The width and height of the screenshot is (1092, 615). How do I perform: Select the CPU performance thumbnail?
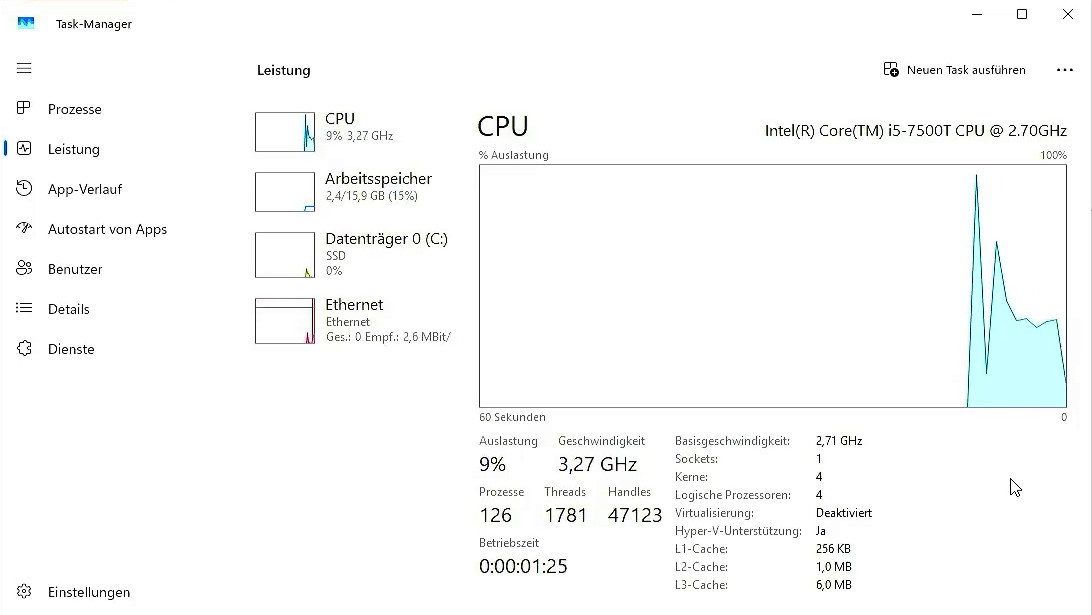(x=285, y=132)
